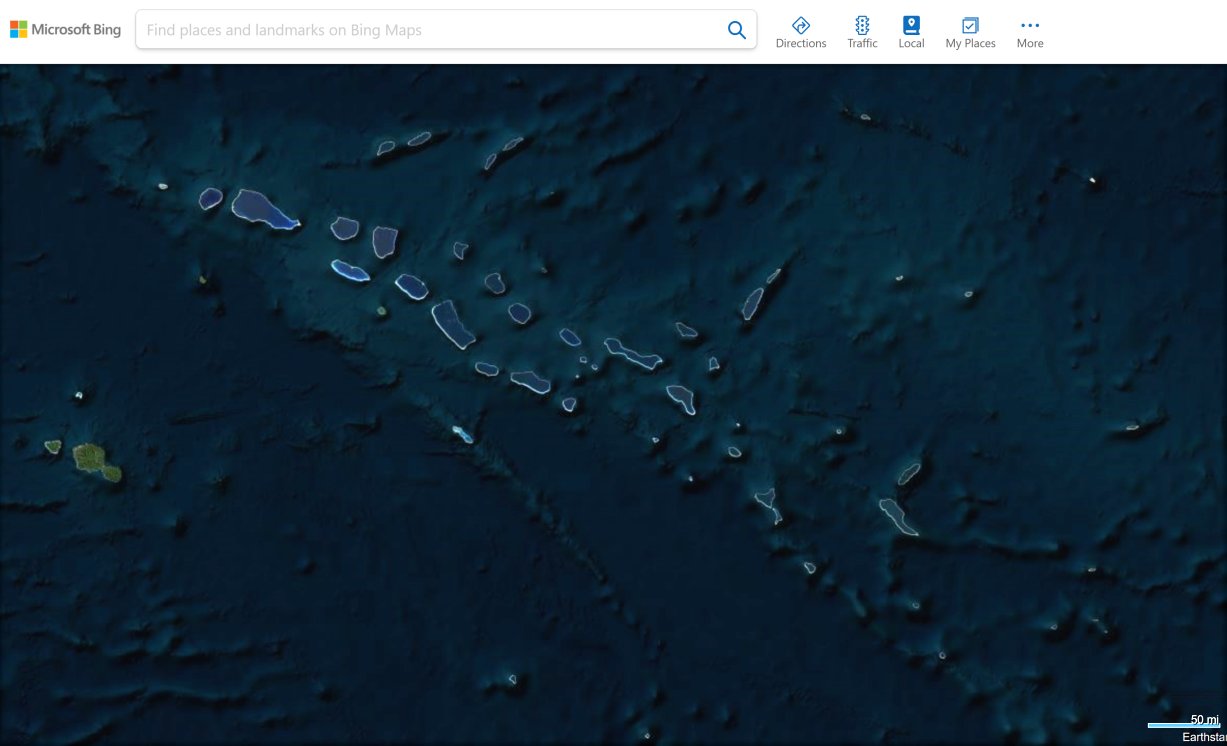
Task: Open the Local book icon
Action: [x=911, y=32]
